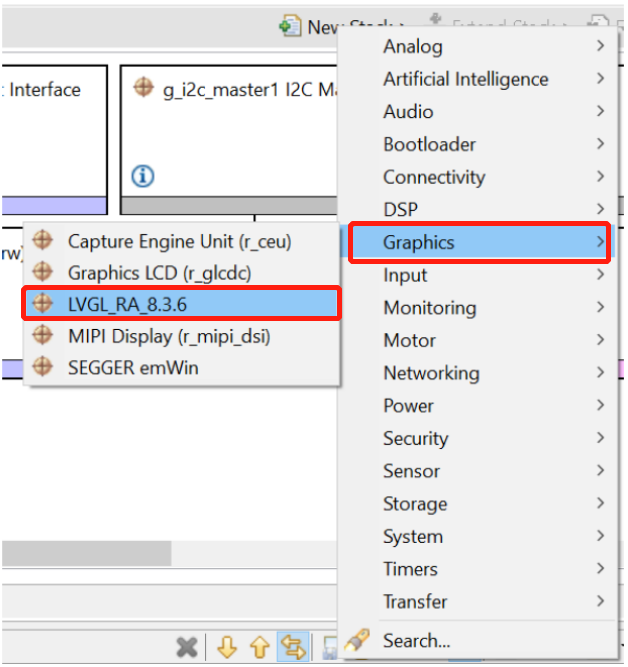Open the Networking submenu
Screen dimensions: 628x667
coord(478,373)
